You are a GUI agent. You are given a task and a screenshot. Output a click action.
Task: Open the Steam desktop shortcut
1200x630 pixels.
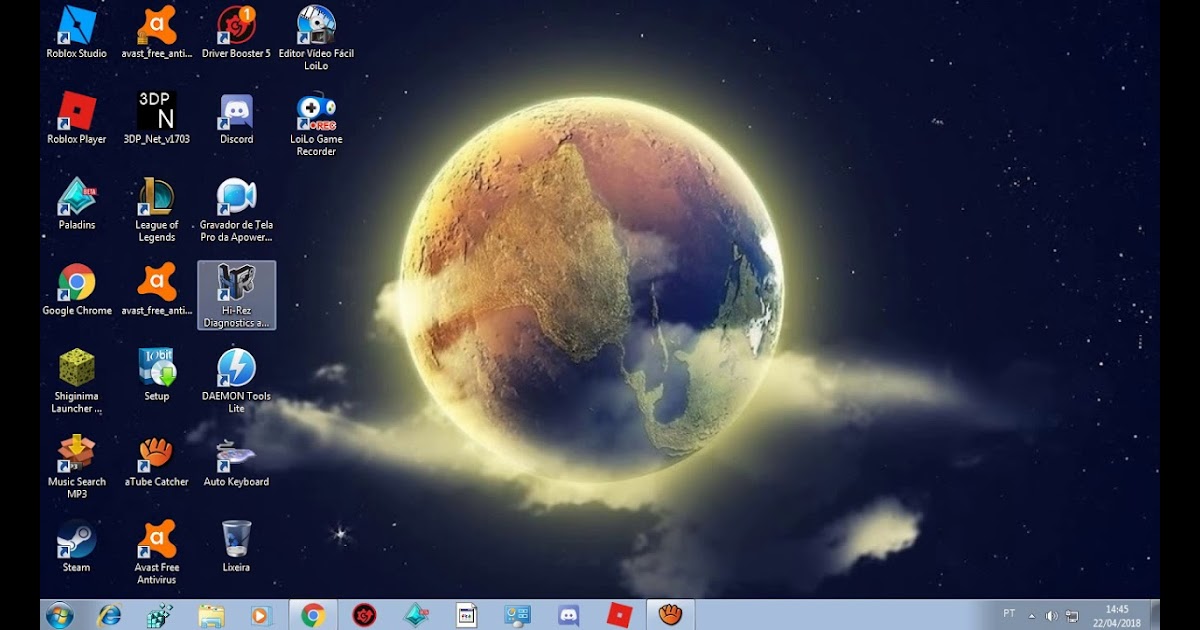coord(76,546)
